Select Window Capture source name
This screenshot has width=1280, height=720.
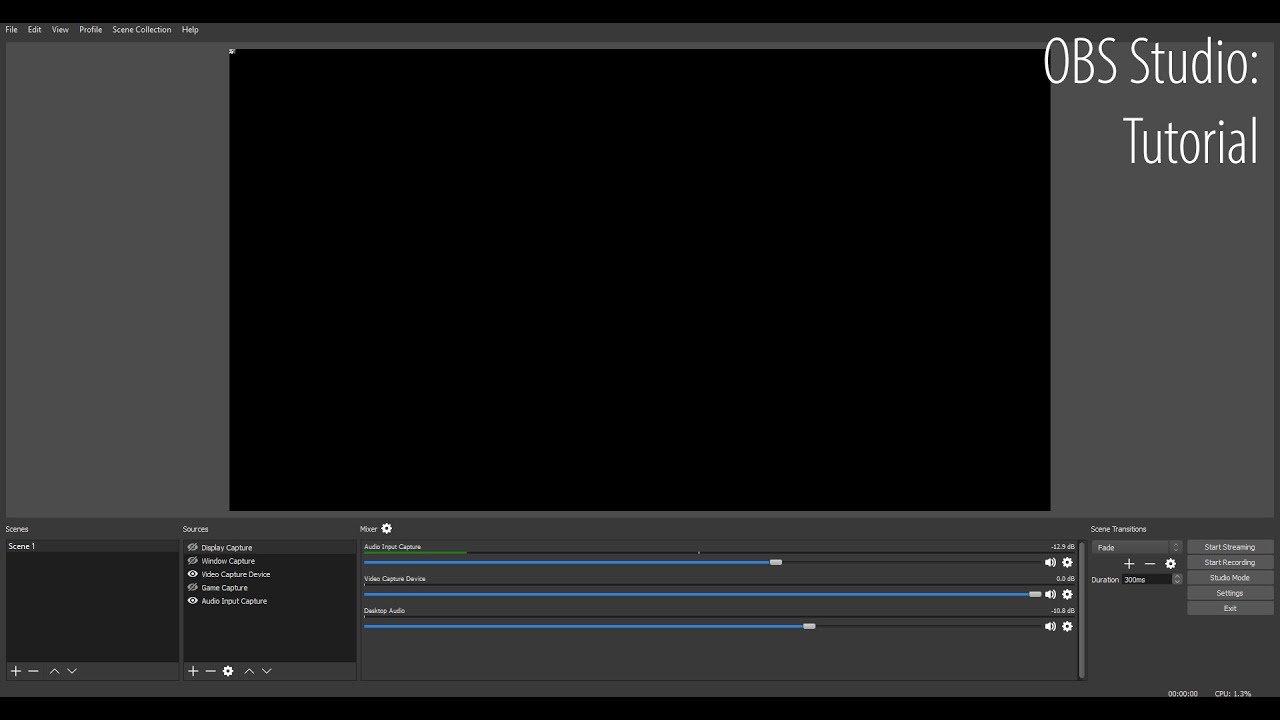coord(228,561)
